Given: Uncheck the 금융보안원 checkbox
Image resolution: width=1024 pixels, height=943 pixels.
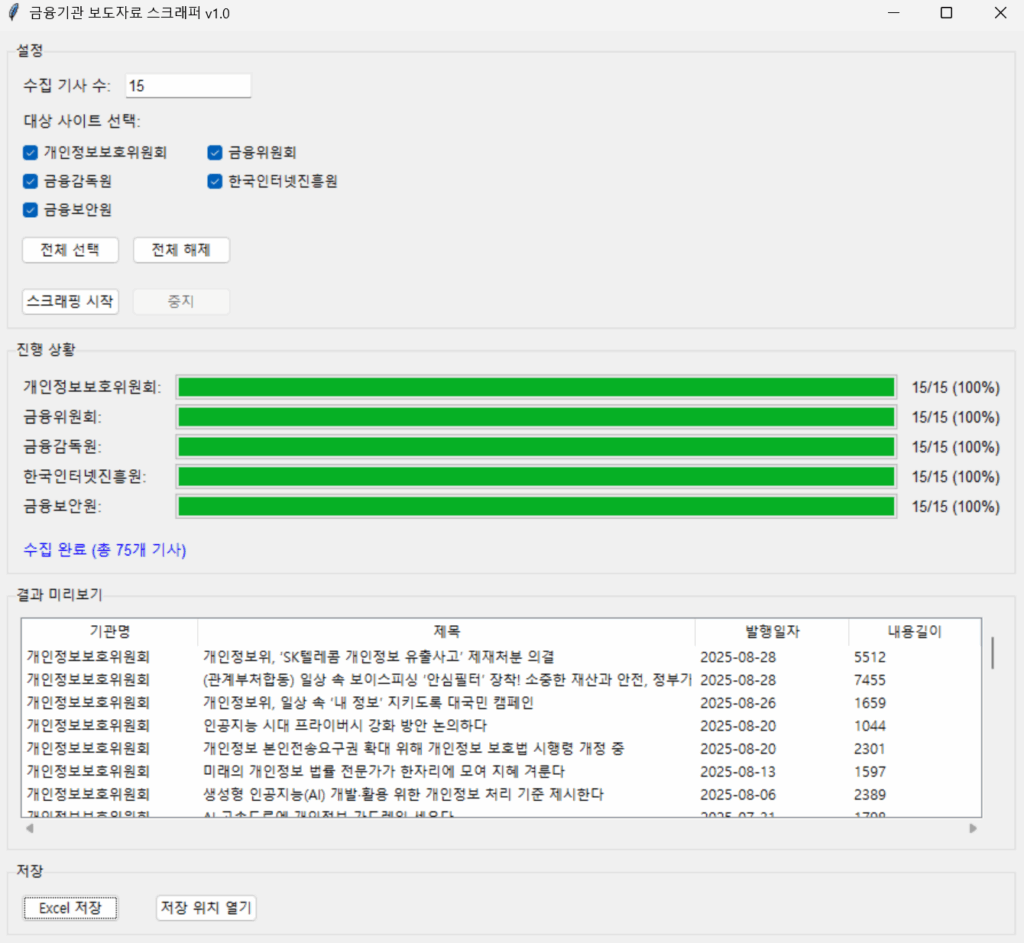Looking at the screenshot, I should click(30, 210).
